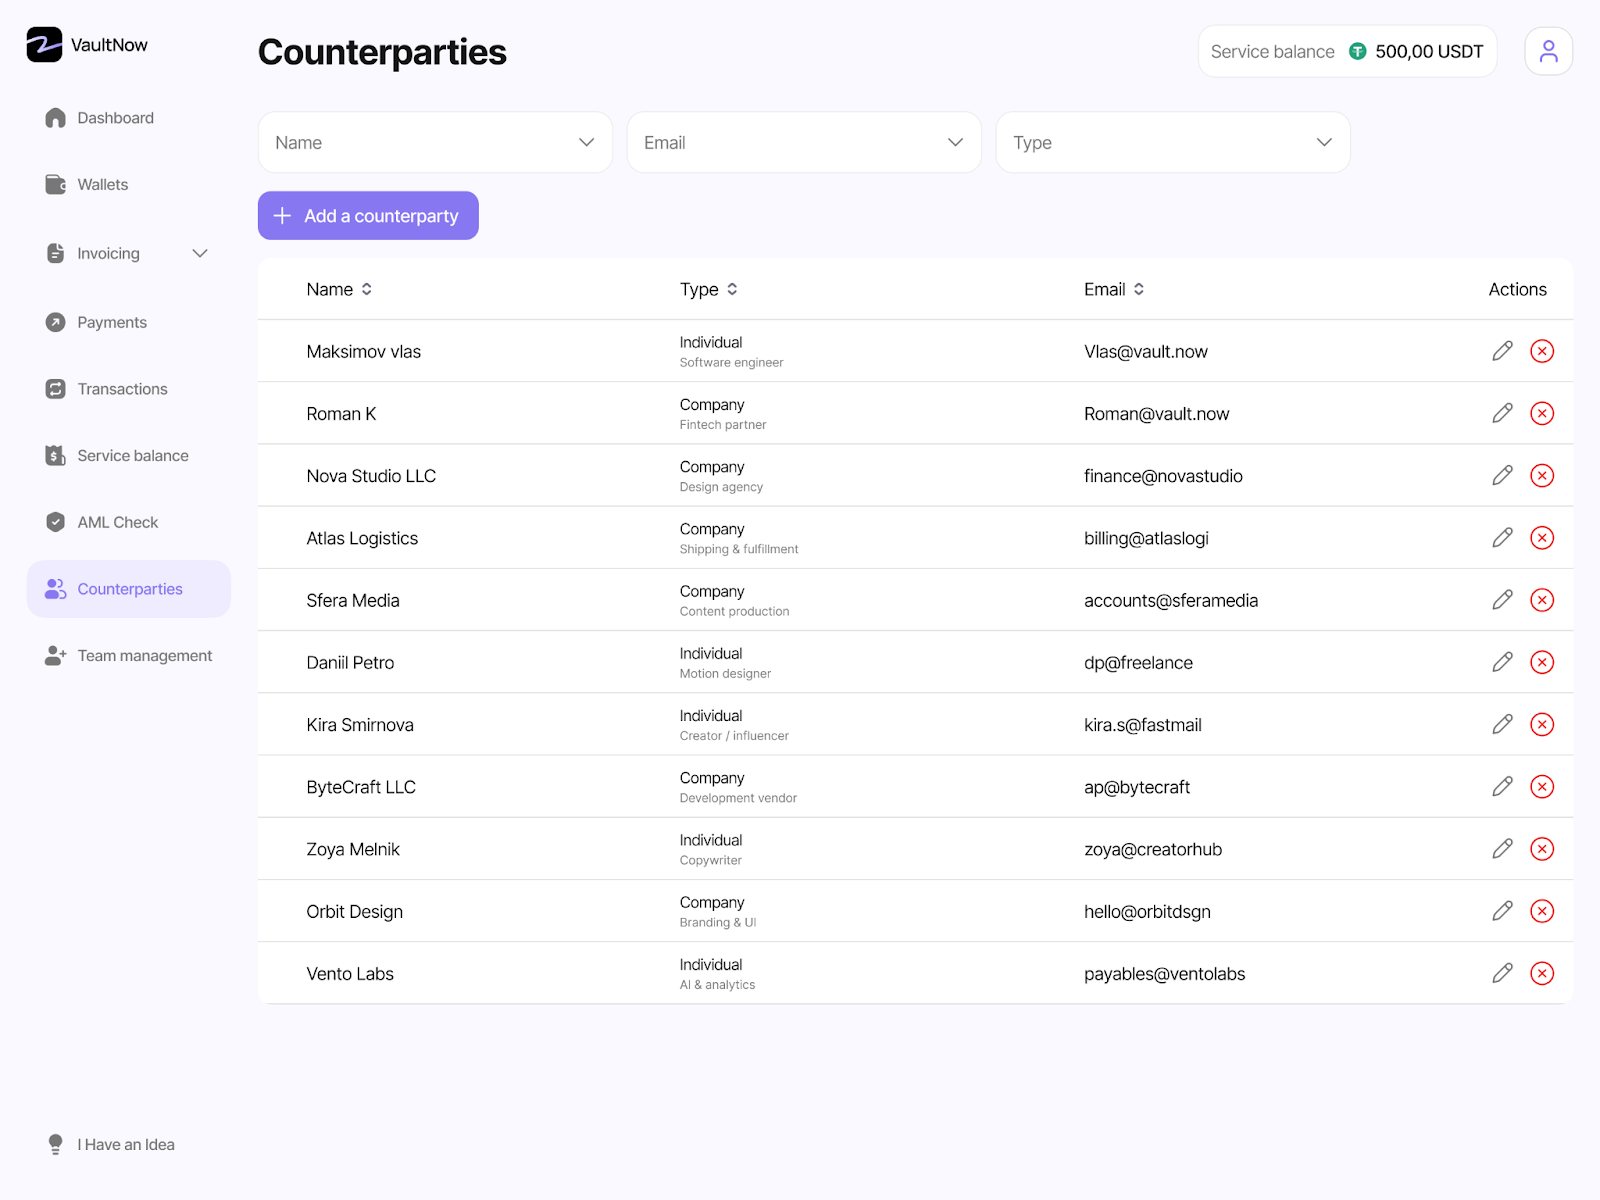The height and width of the screenshot is (1200, 1600).
Task: Open AML Check in the sidebar
Action: 117,522
